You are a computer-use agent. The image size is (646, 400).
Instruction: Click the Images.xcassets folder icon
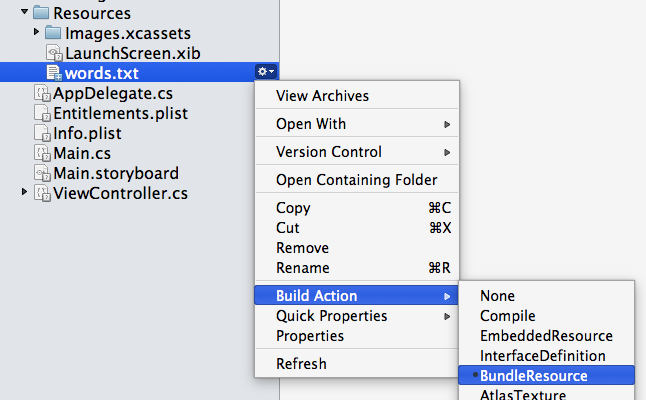tap(53, 33)
